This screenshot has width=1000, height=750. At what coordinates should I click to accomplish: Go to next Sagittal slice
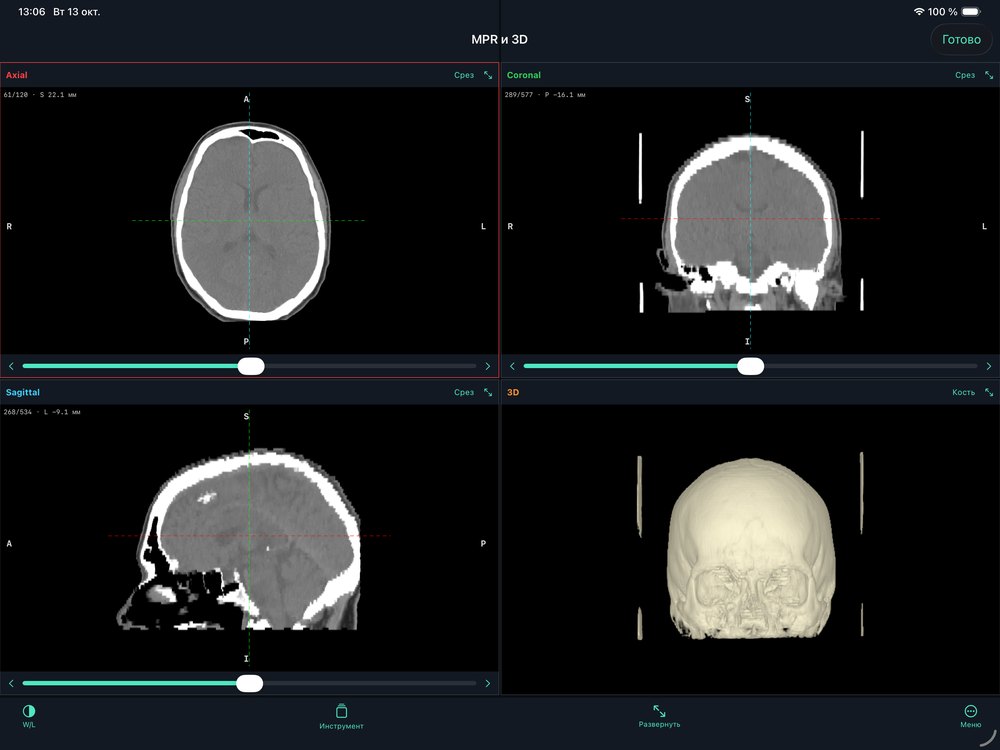[x=488, y=683]
